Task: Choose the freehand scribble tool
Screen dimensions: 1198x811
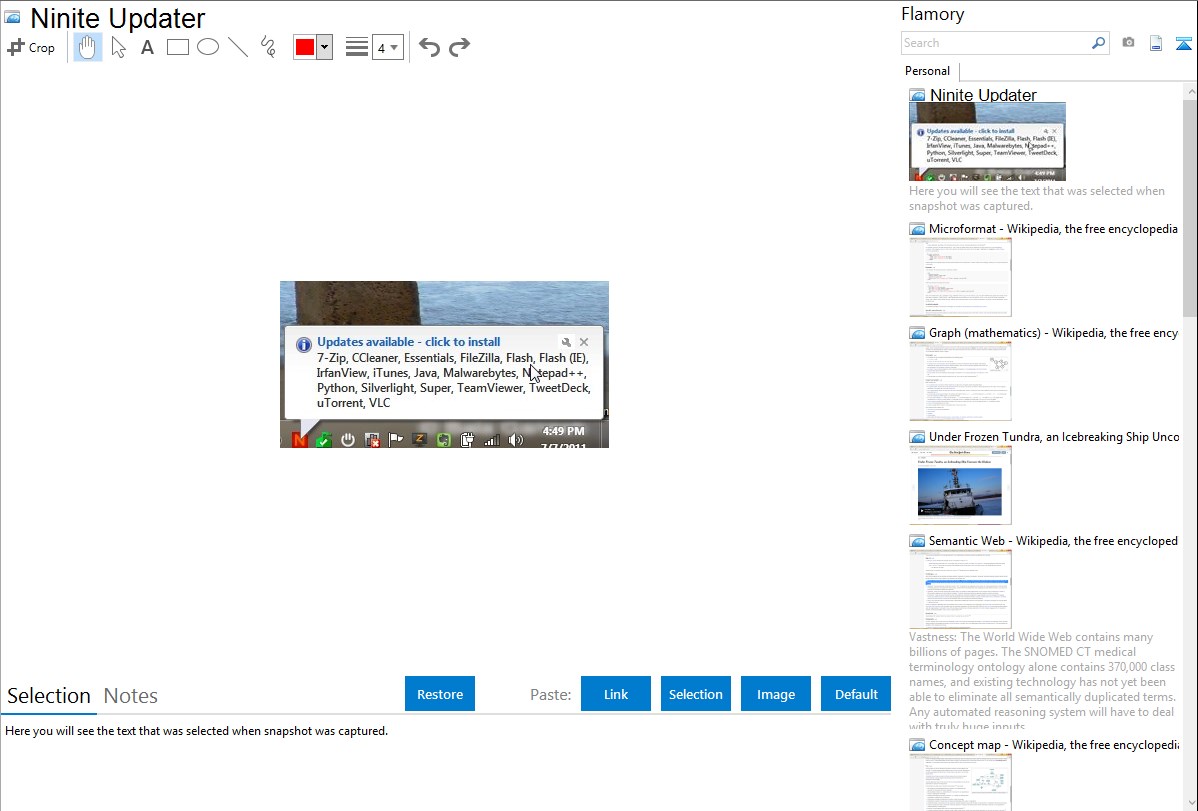Action: [268, 47]
